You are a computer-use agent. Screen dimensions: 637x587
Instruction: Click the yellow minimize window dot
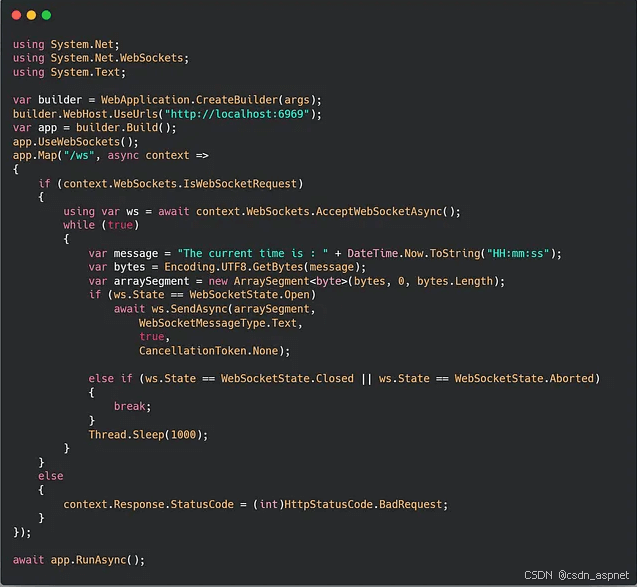31,15
